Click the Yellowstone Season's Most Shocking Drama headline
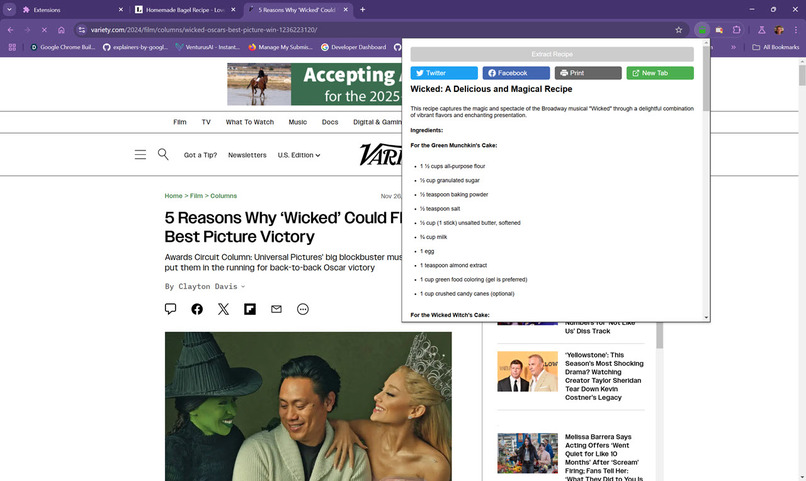 point(604,376)
